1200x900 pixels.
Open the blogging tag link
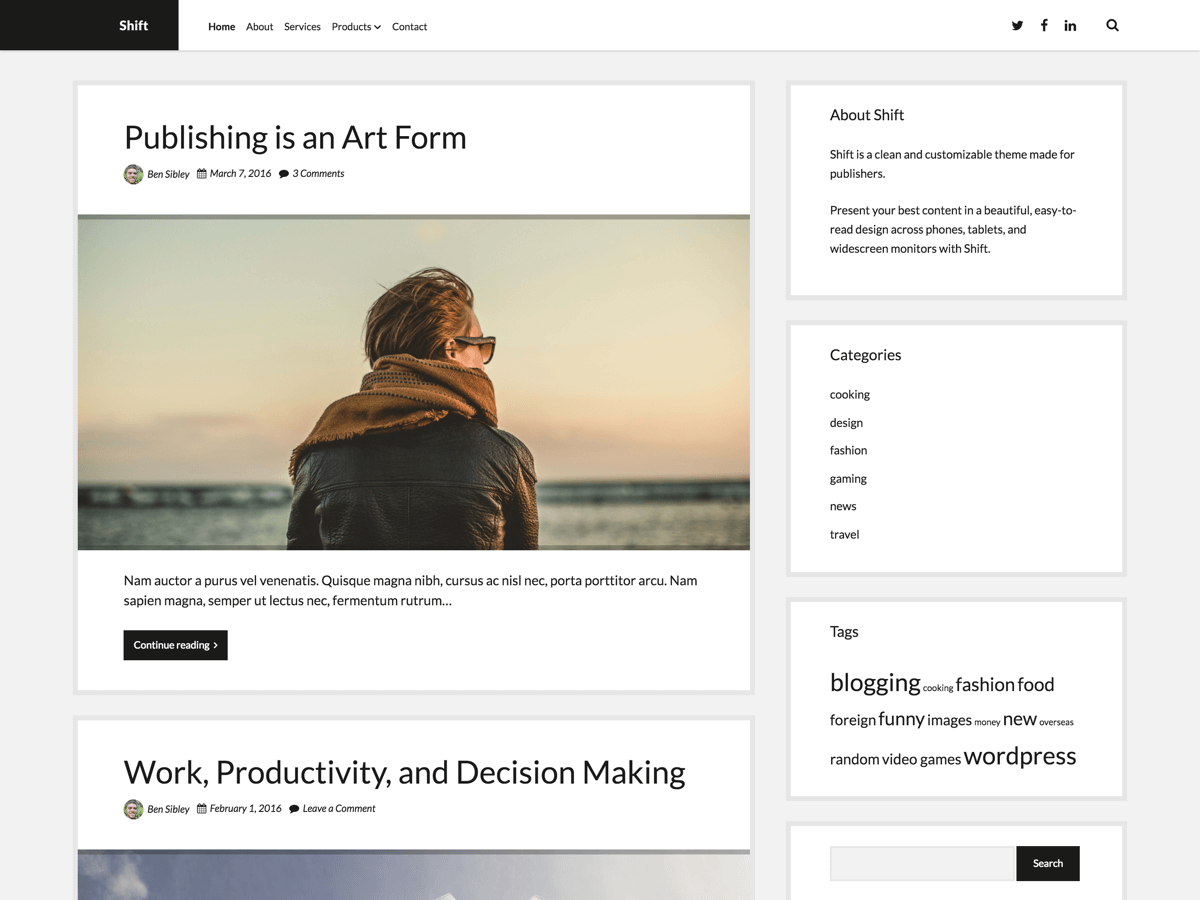click(874, 682)
